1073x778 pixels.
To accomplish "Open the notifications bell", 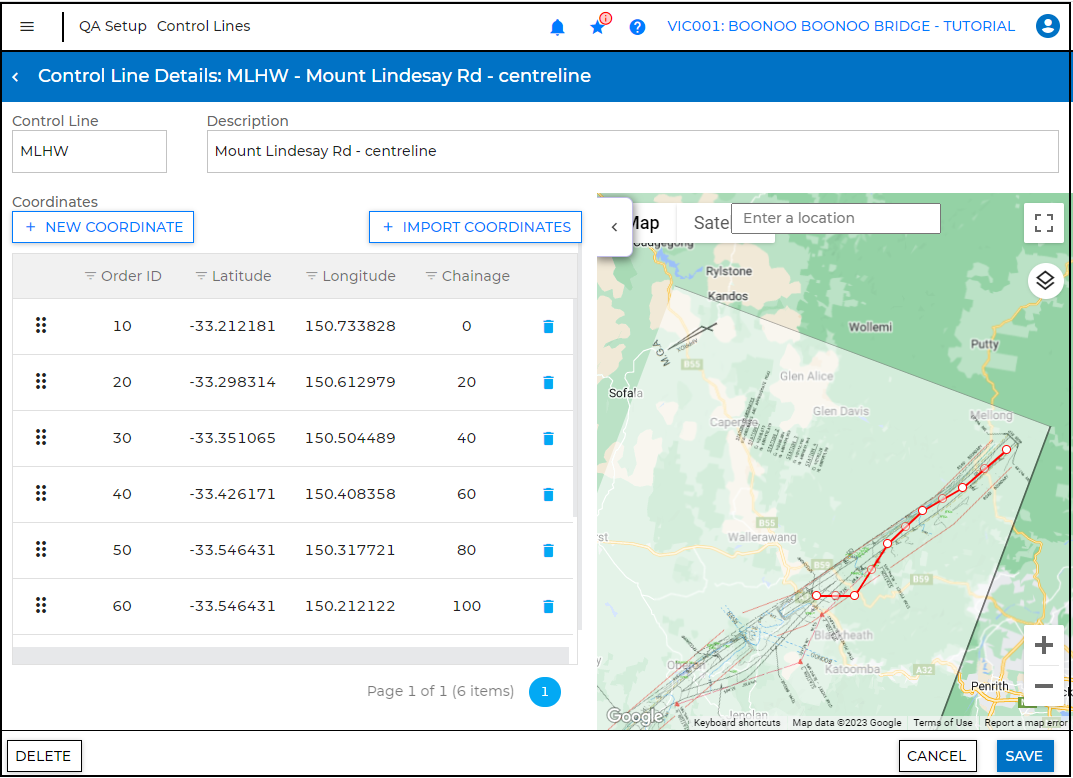I will pyautogui.click(x=558, y=27).
